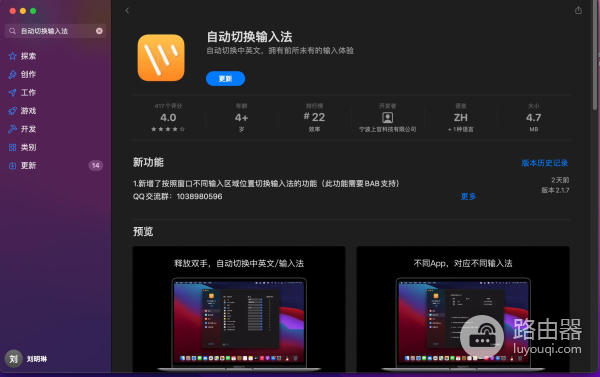The width and height of the screenshot is (600, 377).
Task: Open developer 宁波上官科技有限公司
Action: 388,129
